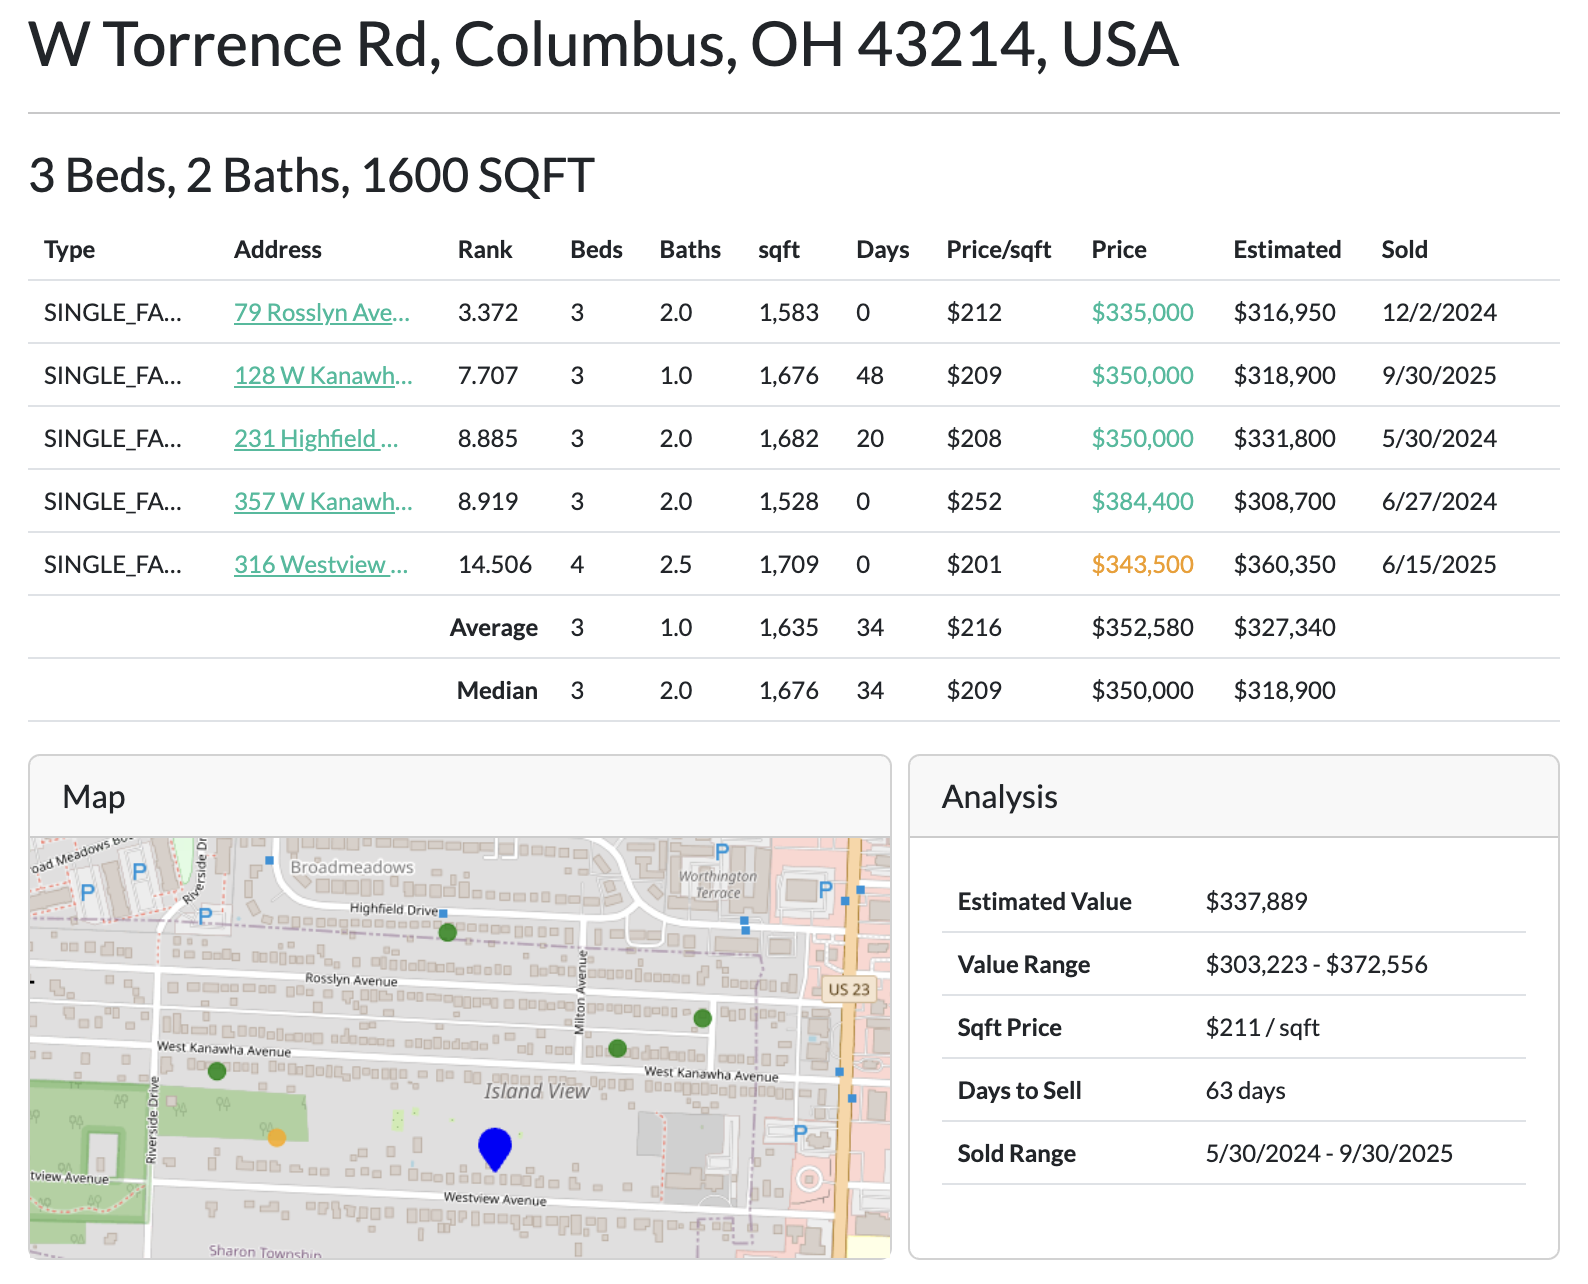
Task: Open the 79 Rosslyn Ave listing link
Action: tap(321, 312)
